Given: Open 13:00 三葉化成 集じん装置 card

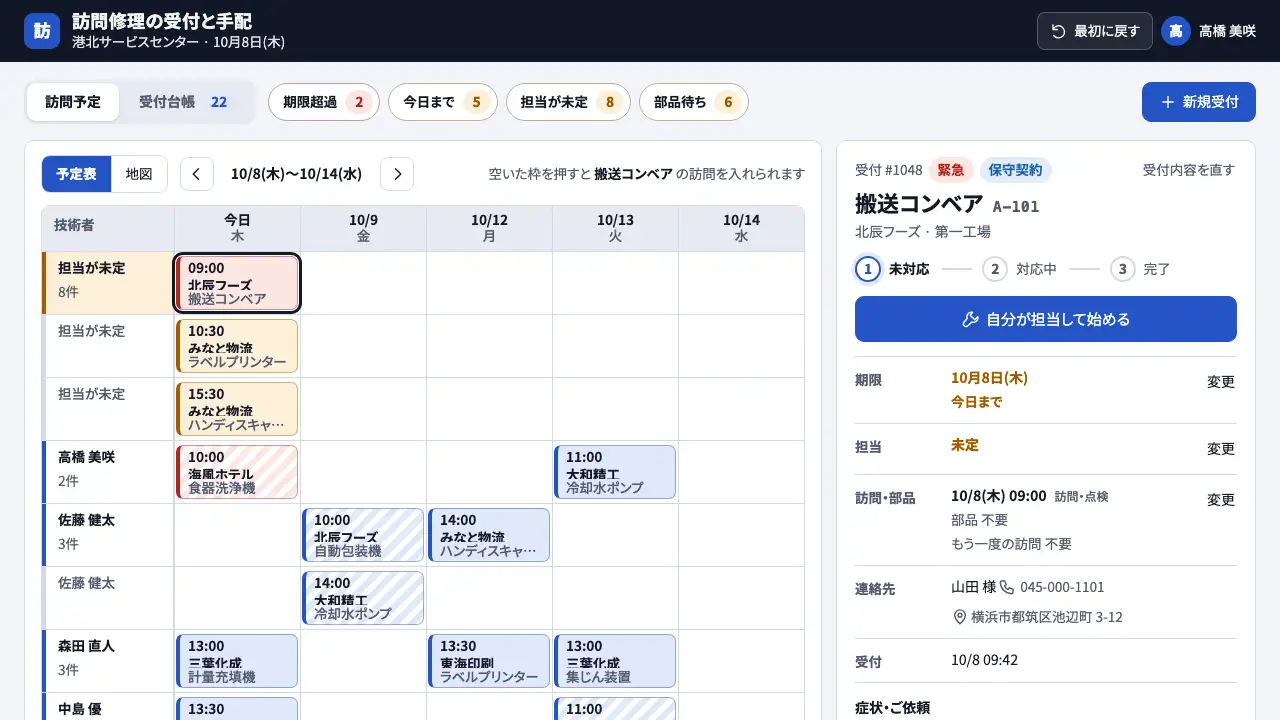Looking at the screenshot, I should click(x=615, y=661).
